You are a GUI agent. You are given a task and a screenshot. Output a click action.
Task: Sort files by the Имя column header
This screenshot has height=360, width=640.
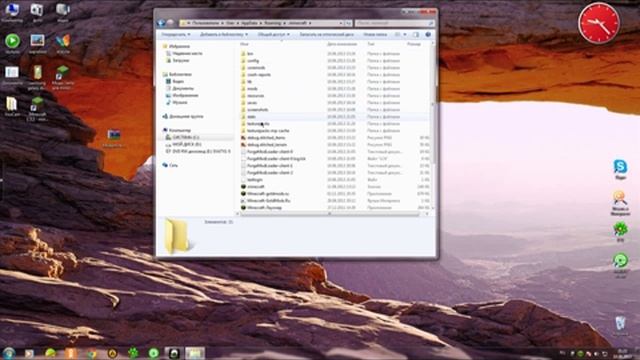pyautogui.click(x=244, y=44)
